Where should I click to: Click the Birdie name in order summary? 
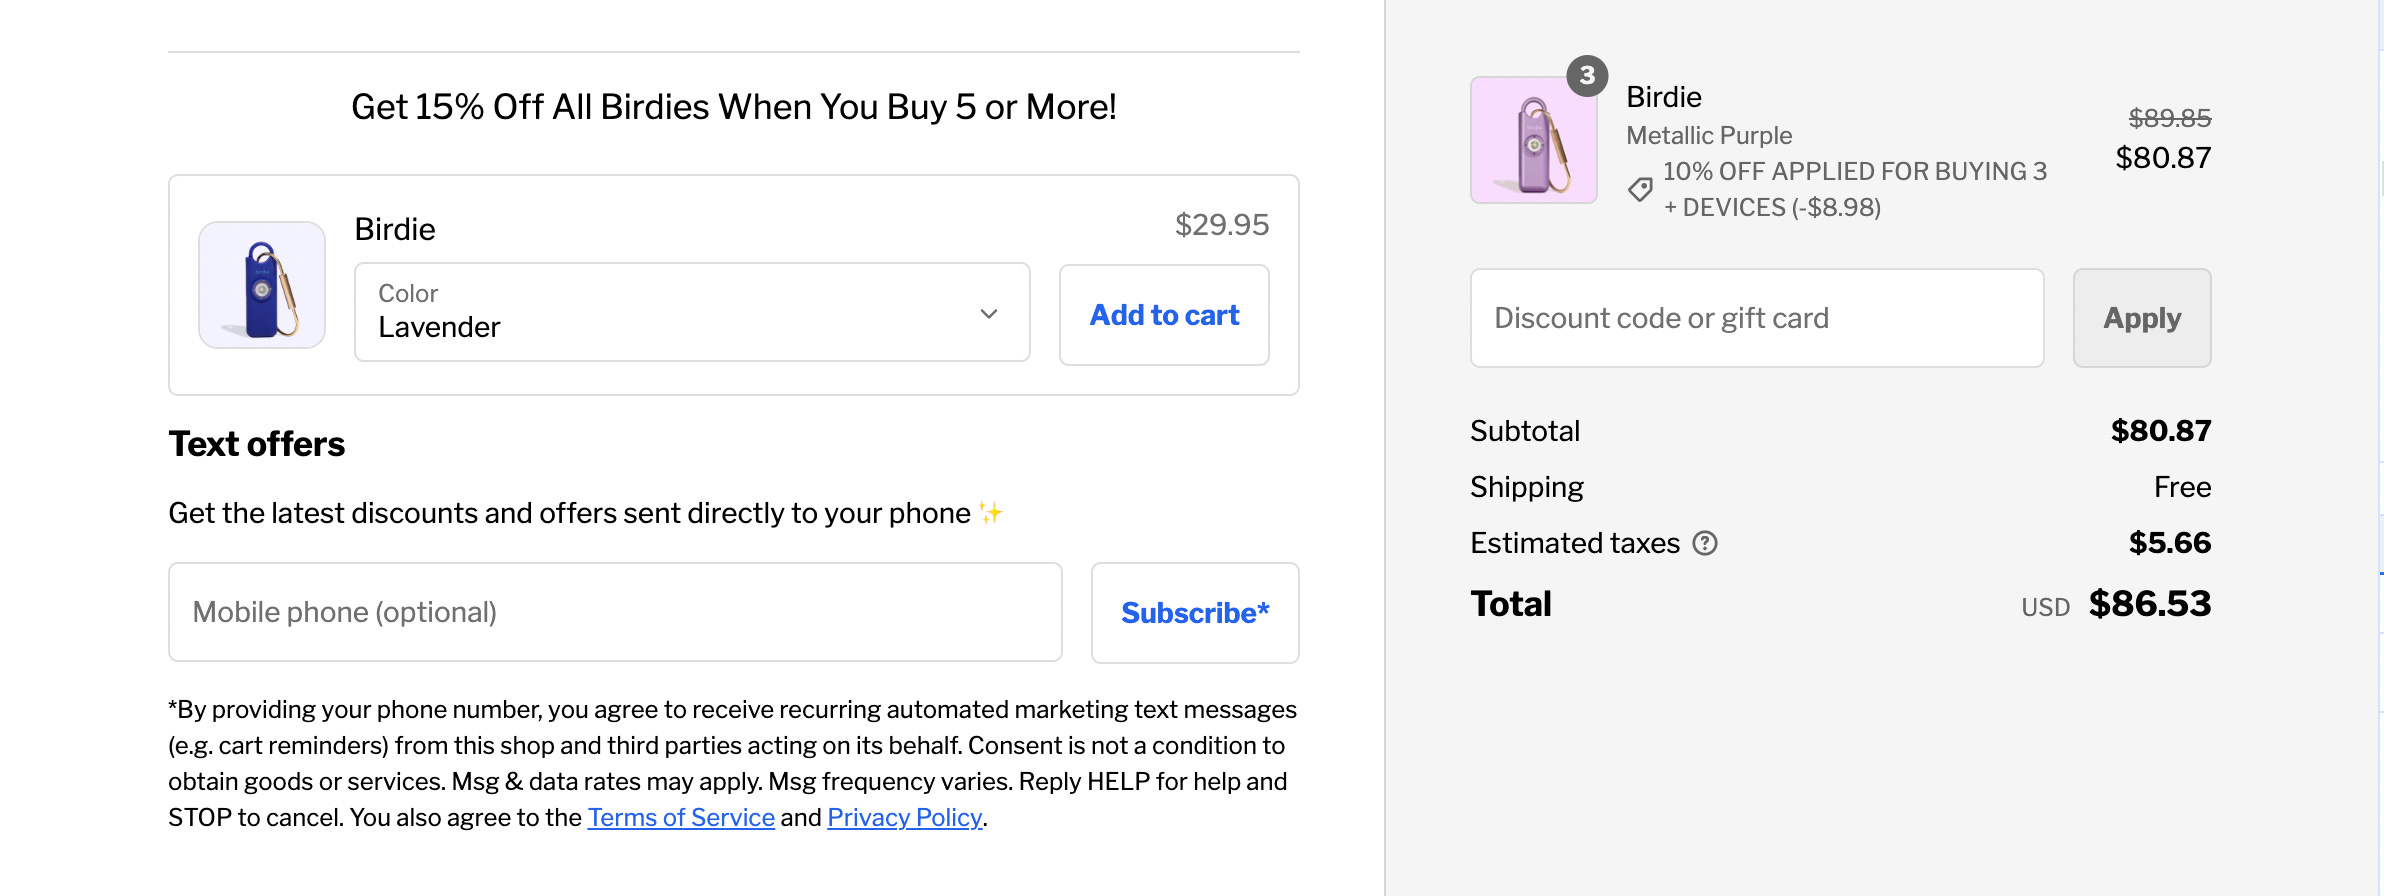1664,97
